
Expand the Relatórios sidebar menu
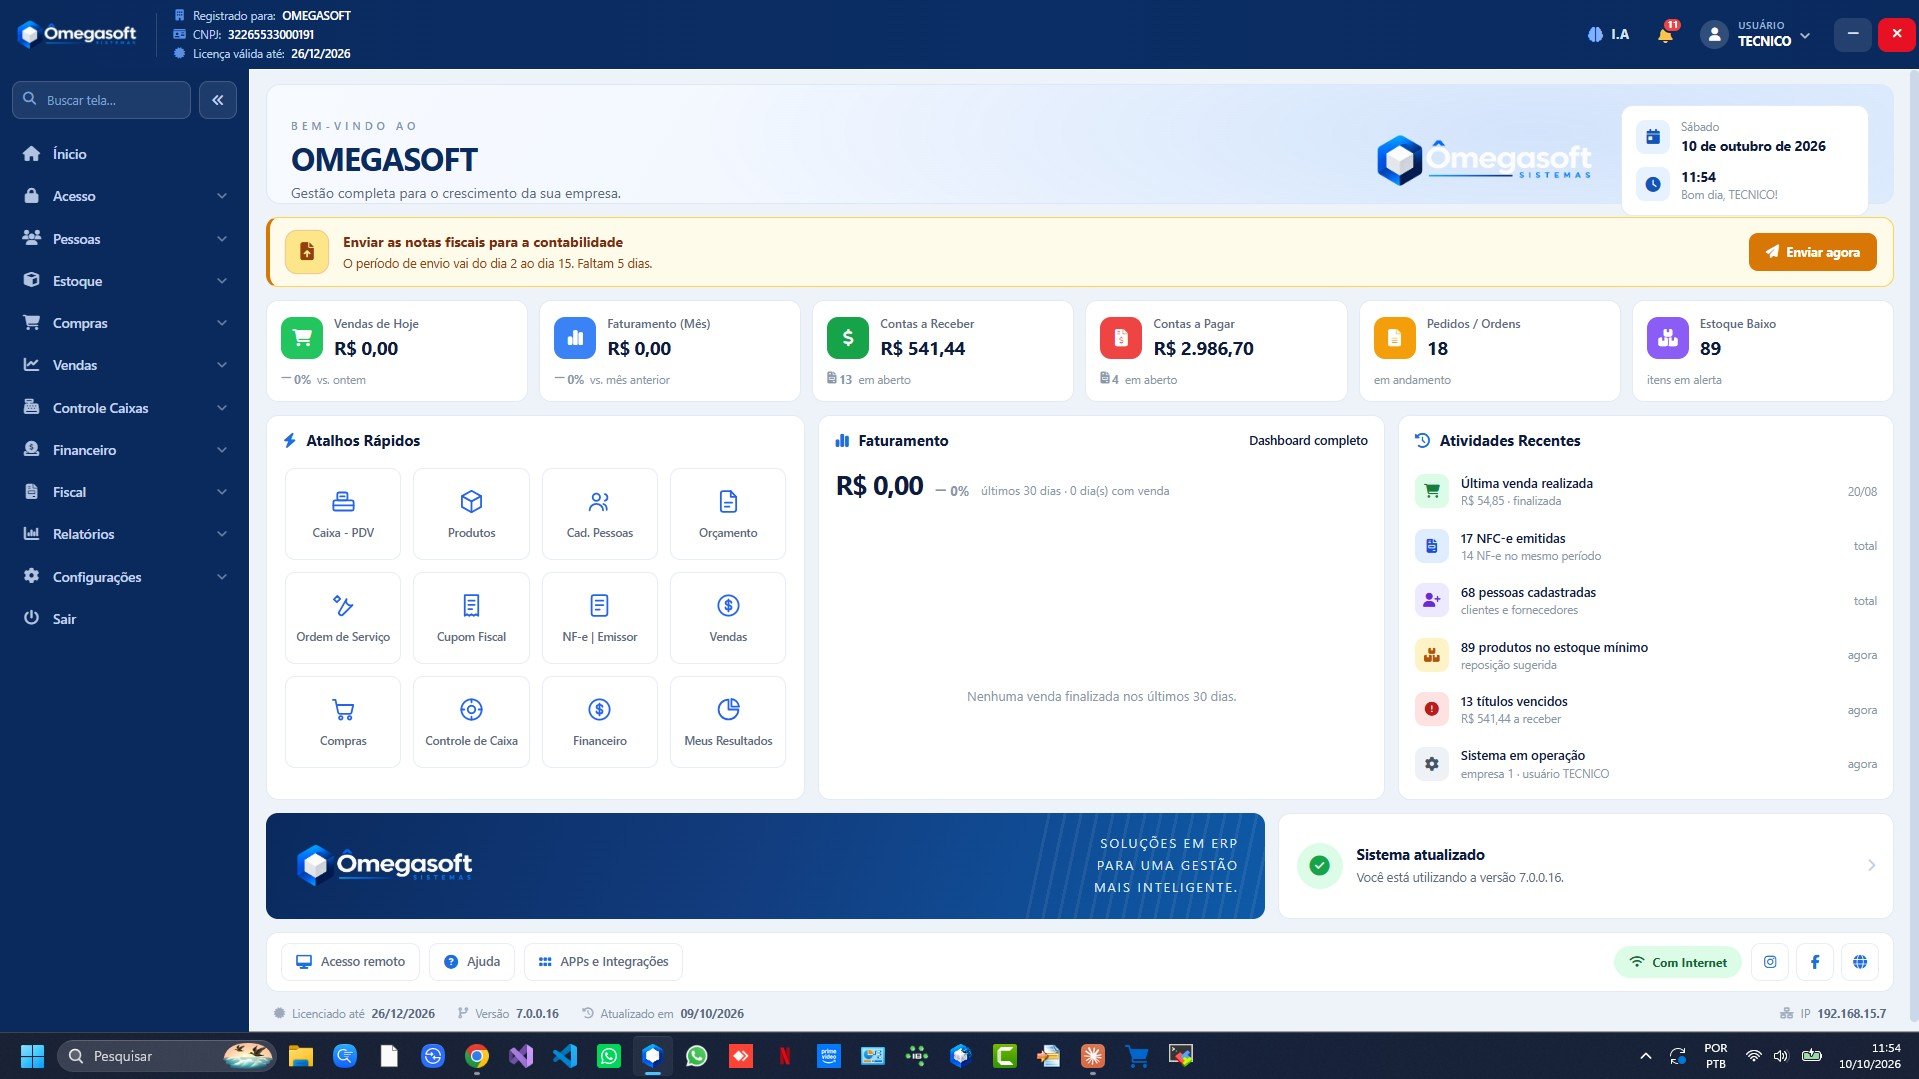pos(125,534)
